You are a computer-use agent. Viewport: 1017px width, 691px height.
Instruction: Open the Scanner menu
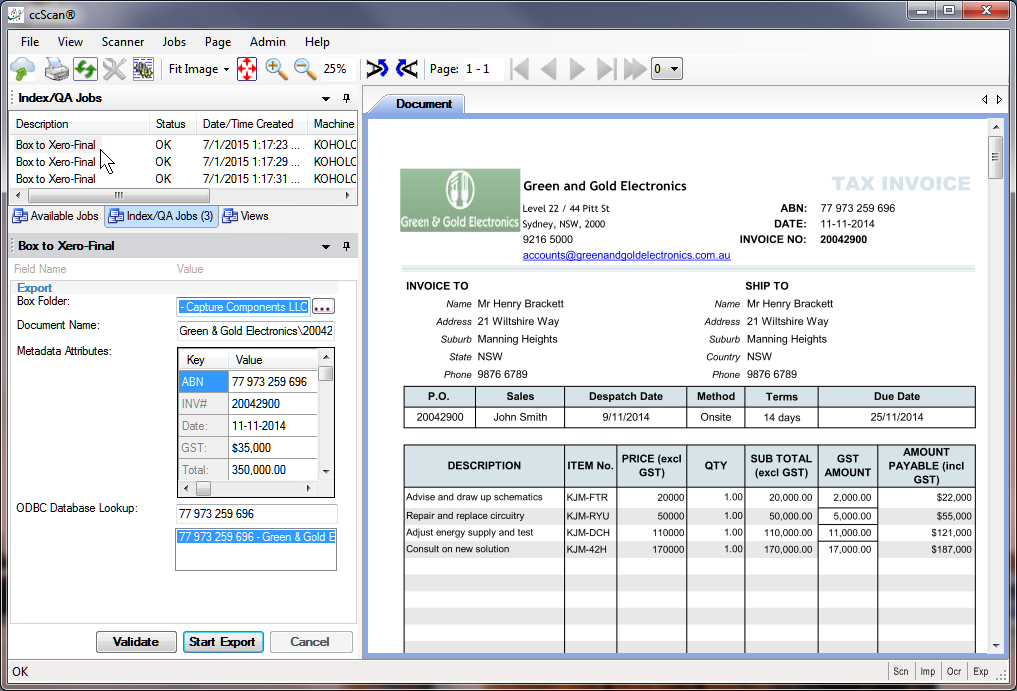123,42
